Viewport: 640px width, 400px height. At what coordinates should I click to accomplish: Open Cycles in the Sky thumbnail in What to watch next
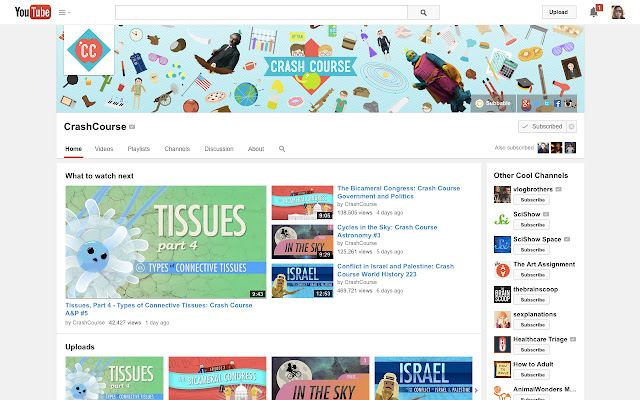click(x=302, y=242)
